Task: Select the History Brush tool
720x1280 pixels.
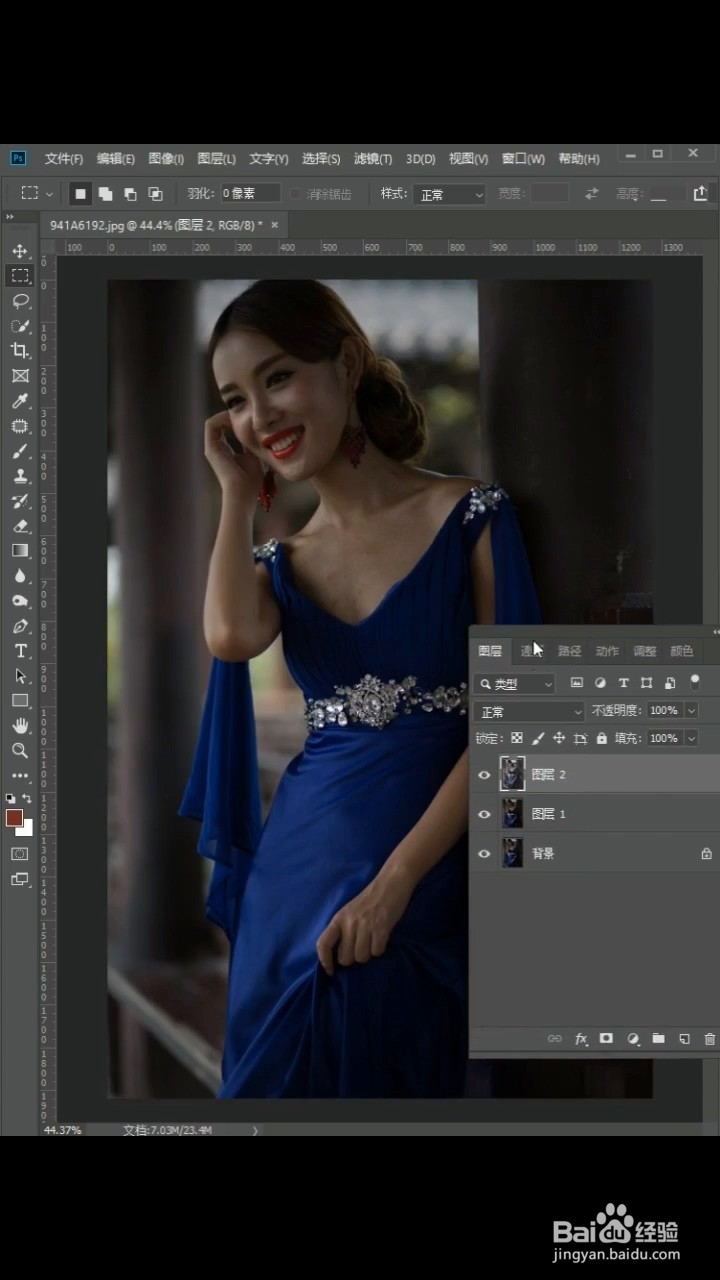Action: point(20,501)
